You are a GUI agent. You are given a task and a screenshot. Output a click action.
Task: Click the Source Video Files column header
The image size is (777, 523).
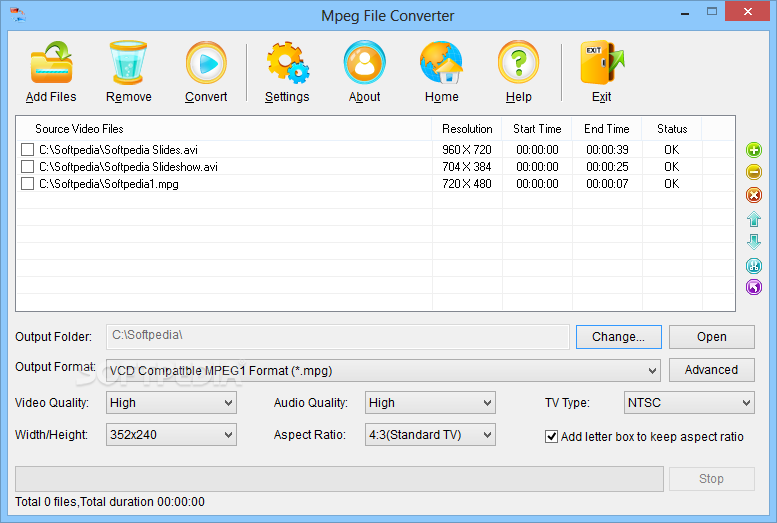pyautogui.click(x=224, y=129)
